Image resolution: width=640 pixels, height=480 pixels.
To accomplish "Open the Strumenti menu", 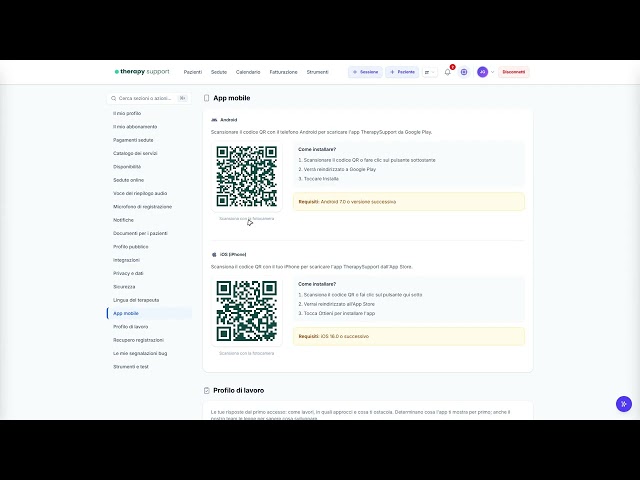I will 318,72.
